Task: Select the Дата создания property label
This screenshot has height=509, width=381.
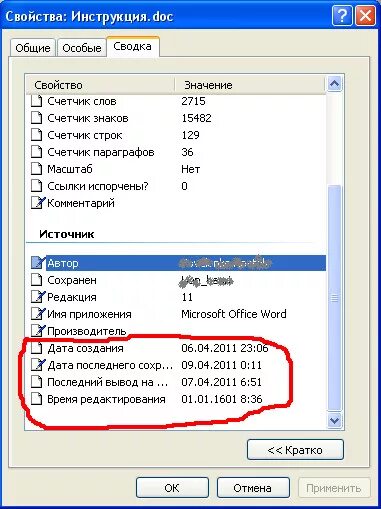Action: 85,348
